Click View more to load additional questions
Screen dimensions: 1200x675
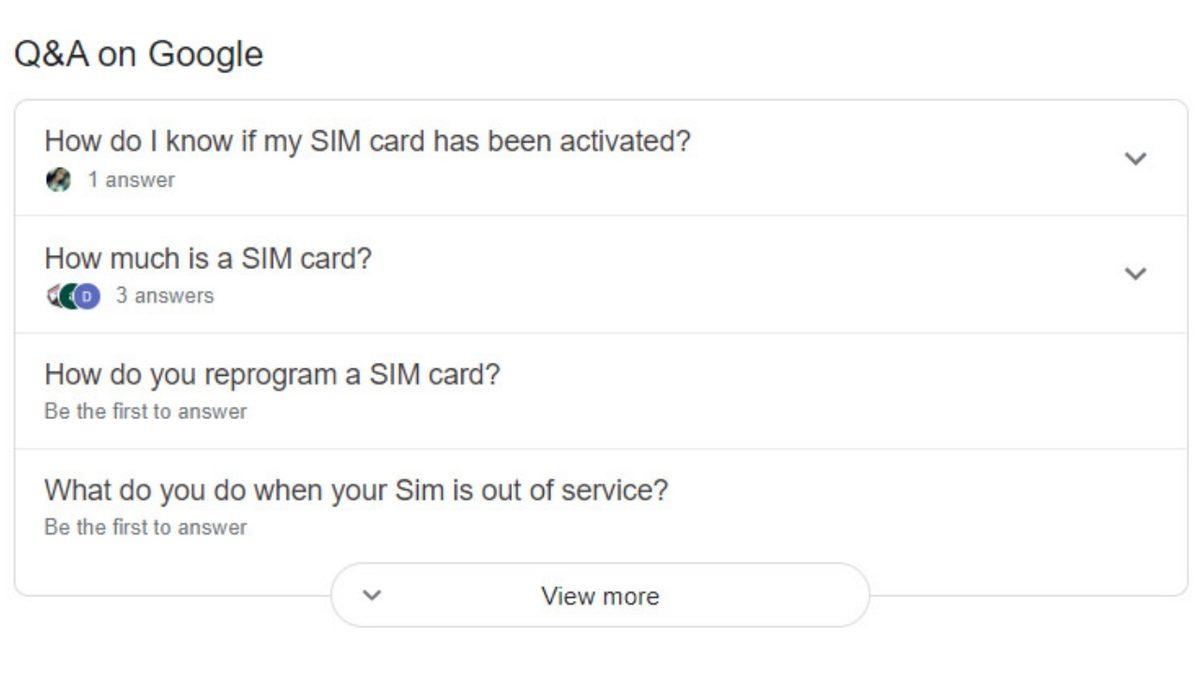pyautogui.click(x=600, y=596)
